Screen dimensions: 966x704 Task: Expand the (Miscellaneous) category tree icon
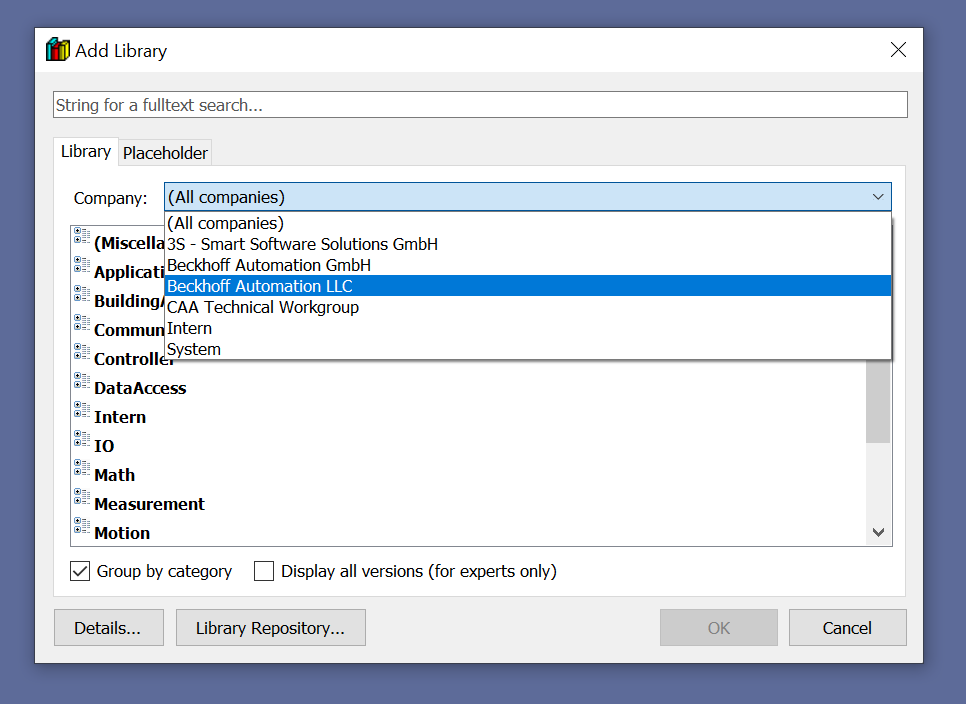tap(82, 235)
